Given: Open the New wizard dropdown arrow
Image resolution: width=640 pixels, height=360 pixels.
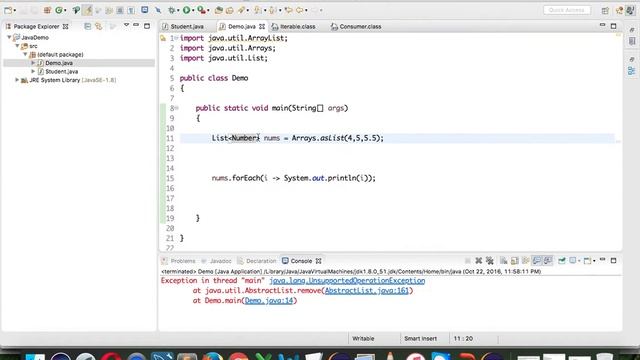Looking at the screenshot, I should tap(15, 10).
